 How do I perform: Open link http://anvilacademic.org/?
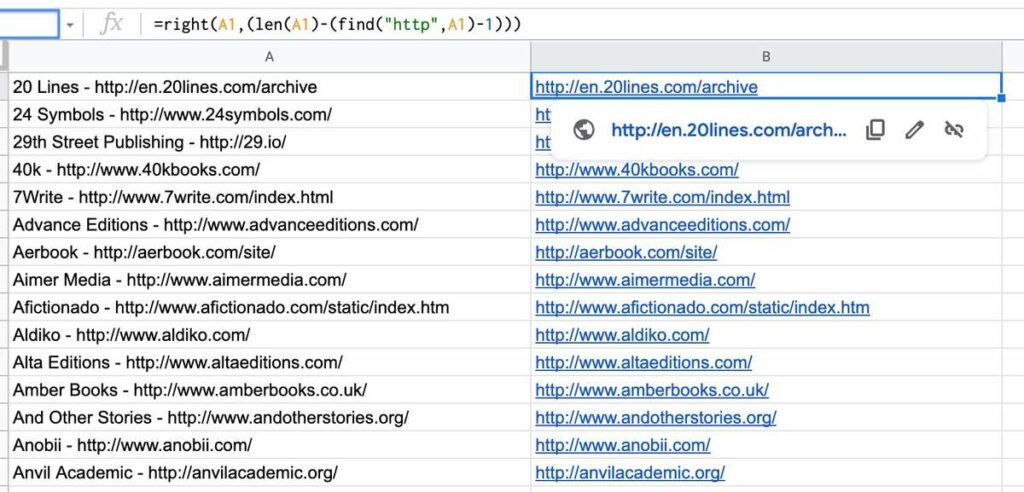[x=630, y=472]
